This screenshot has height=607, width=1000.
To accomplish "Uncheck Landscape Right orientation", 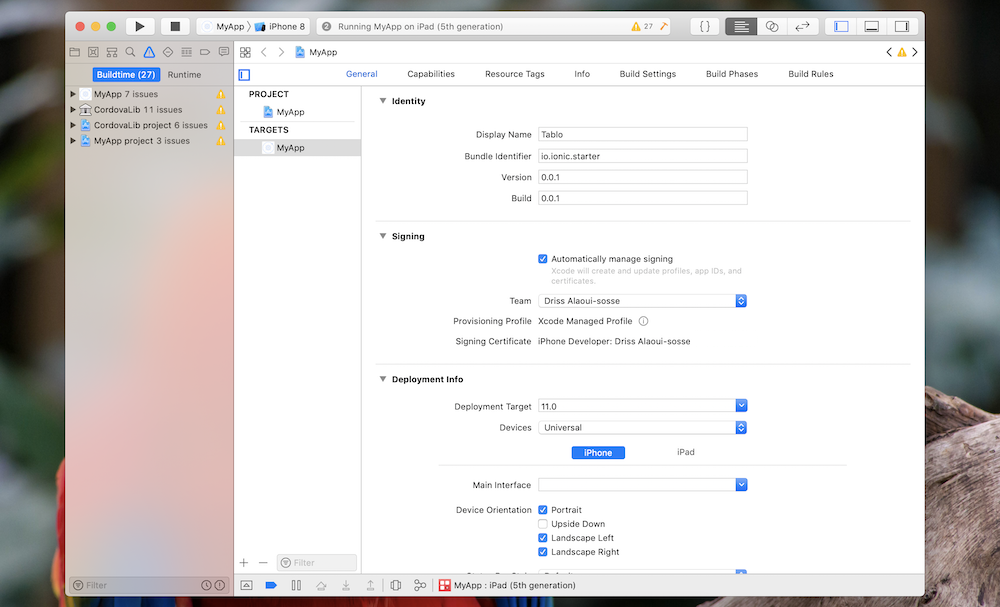I will (x=543, y=552).
